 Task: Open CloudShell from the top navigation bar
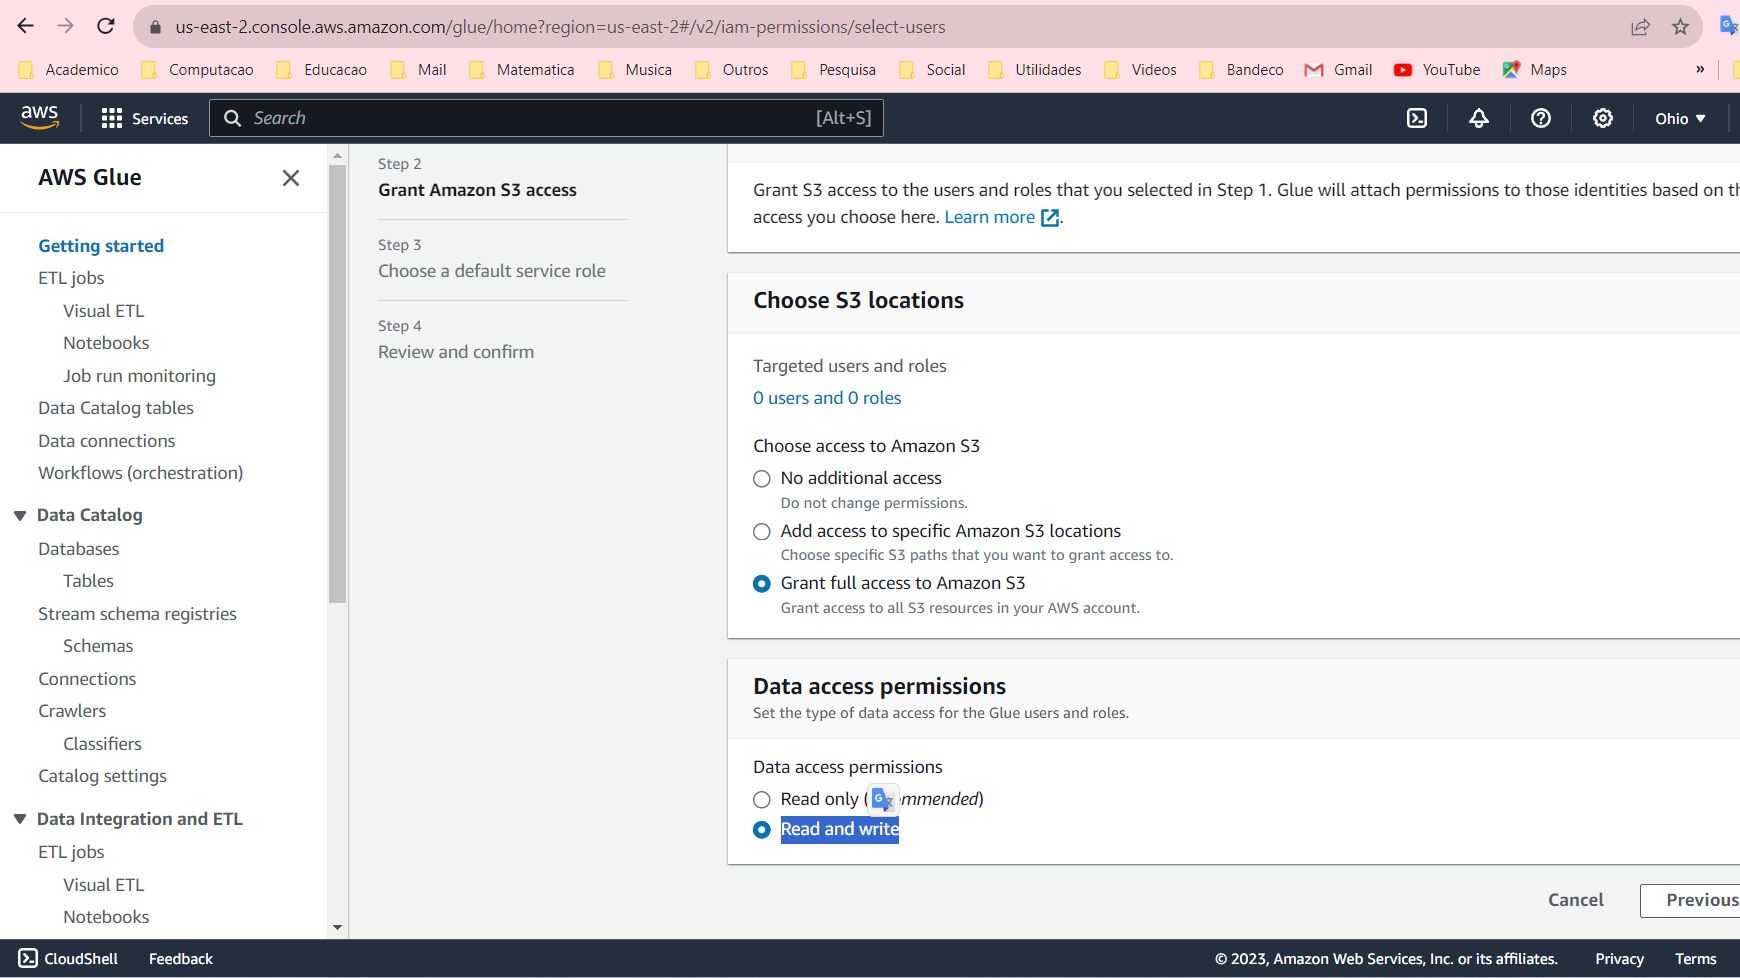click(x=1417, y=118)
